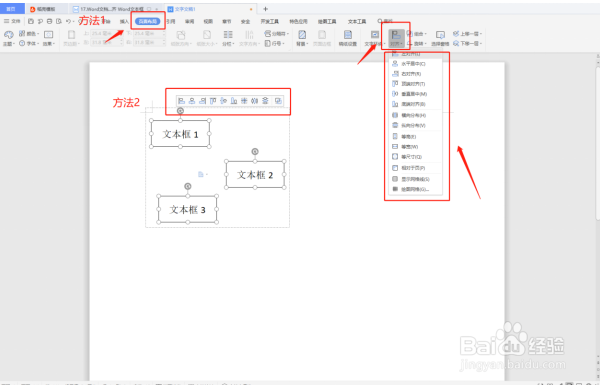Screen dimensions: 600x386
Task: Toggle 相对于页(P) in align menu
Action: [416, 168]
